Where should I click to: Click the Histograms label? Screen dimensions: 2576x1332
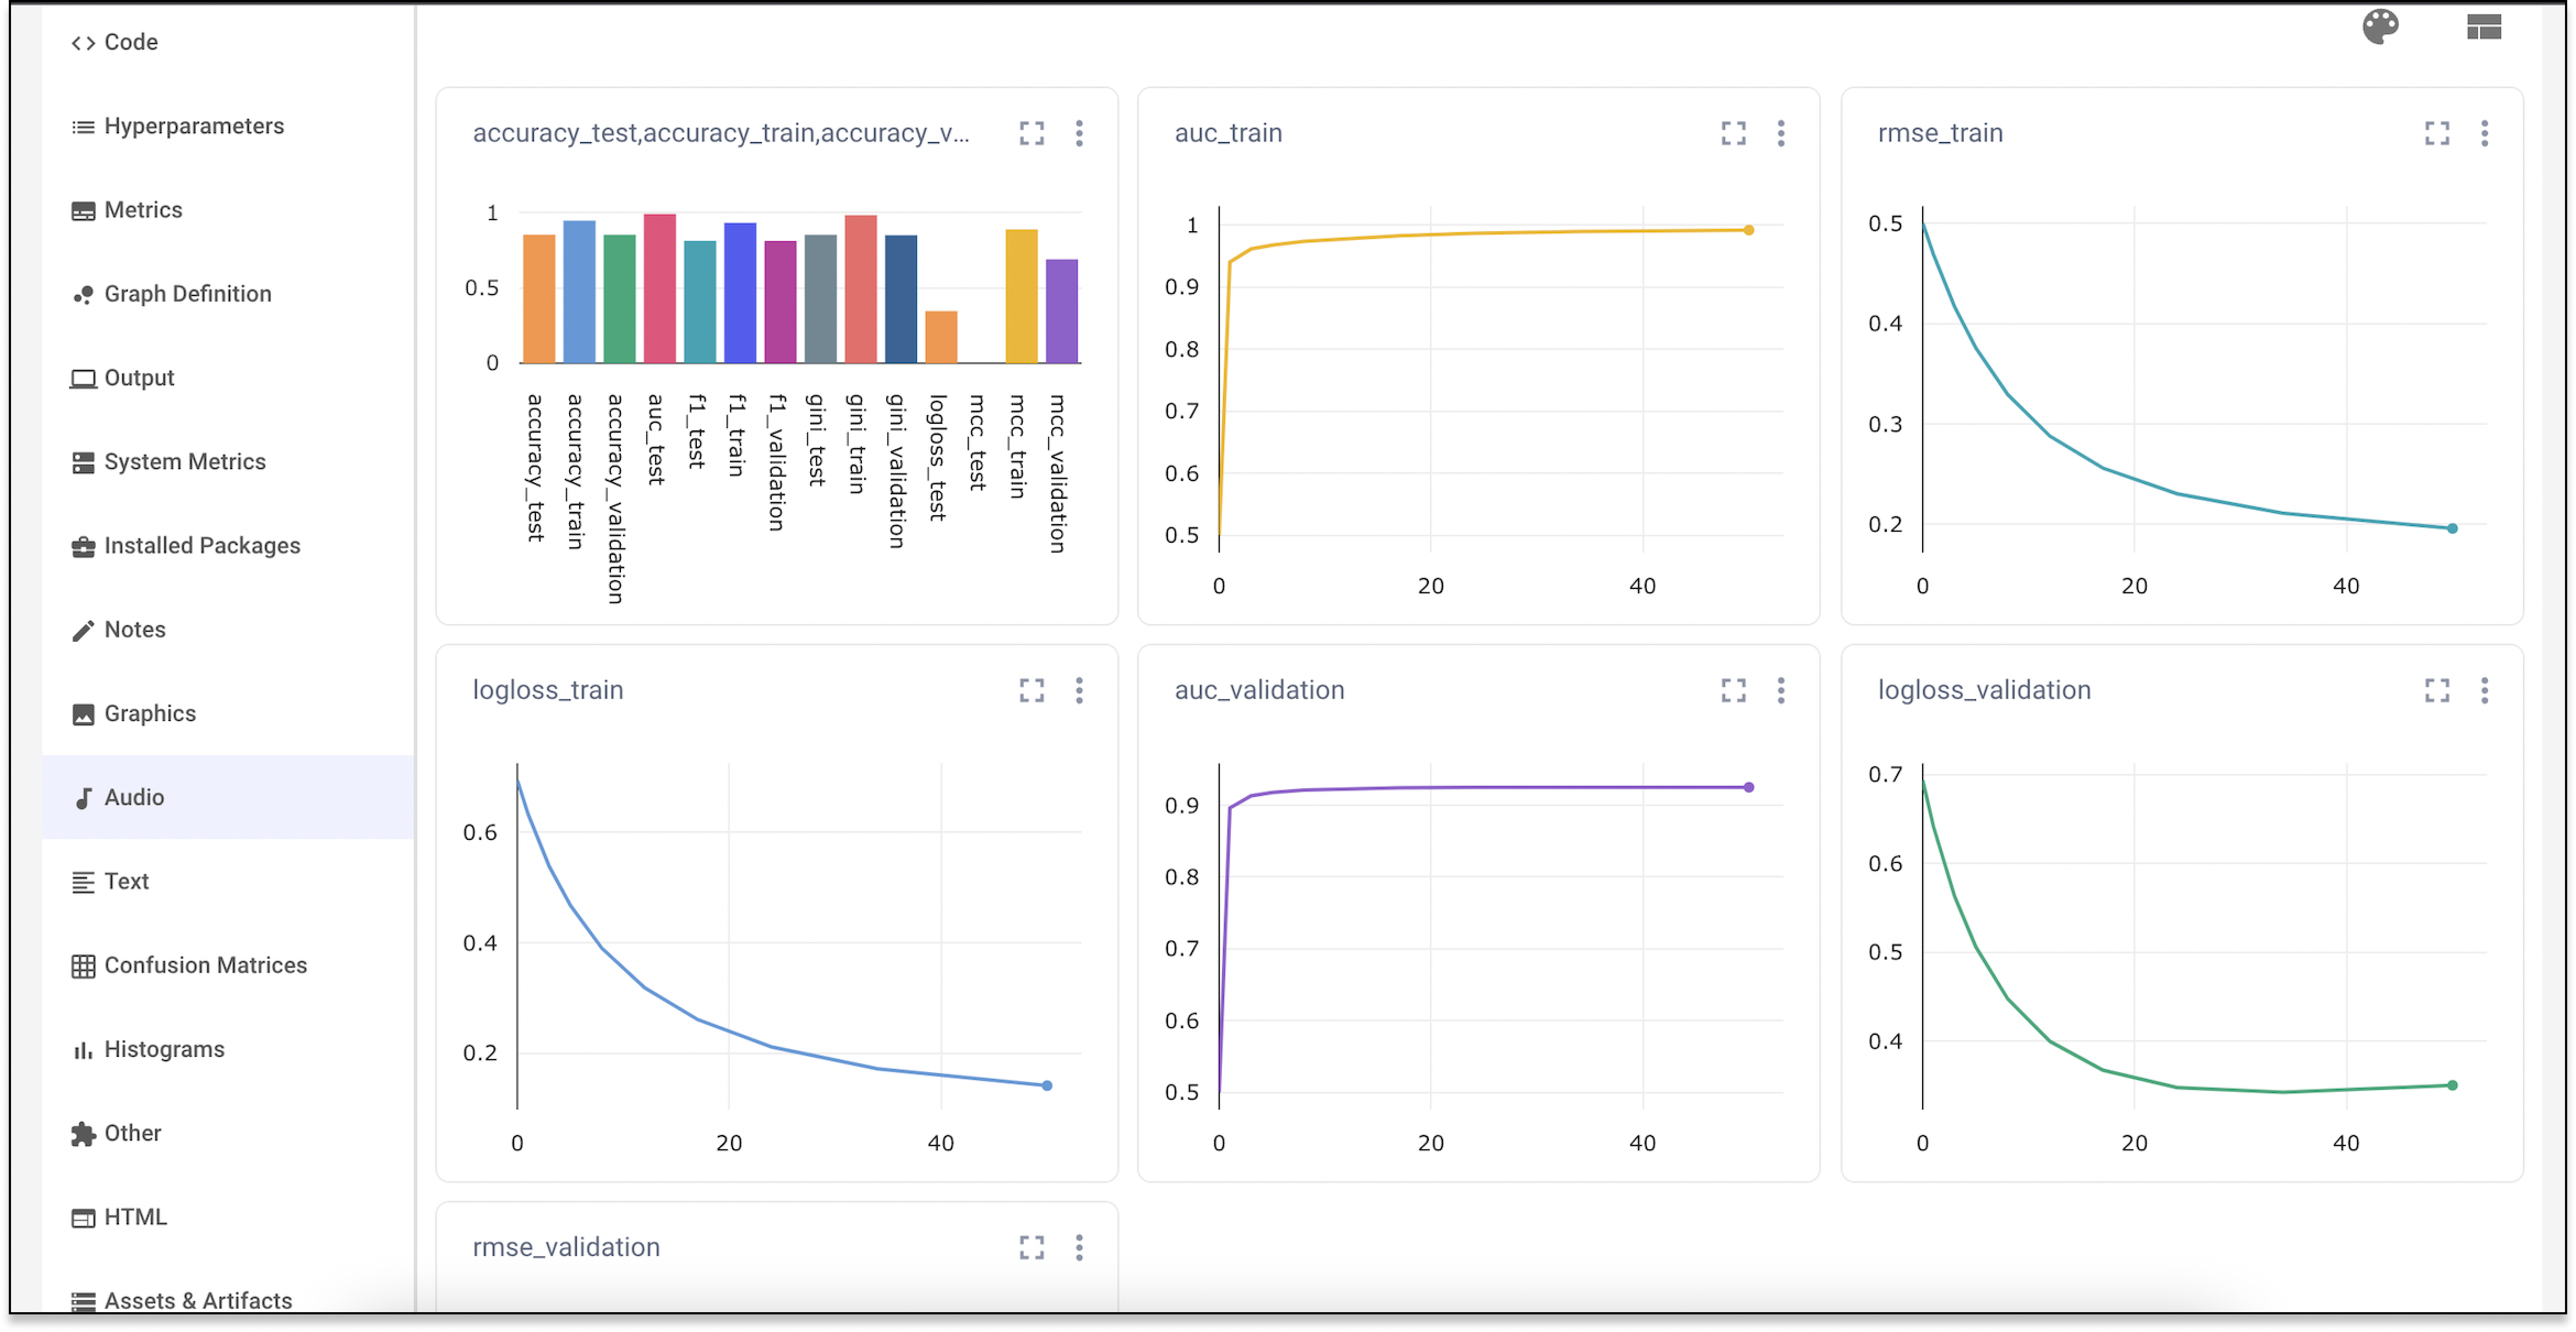164,1050
